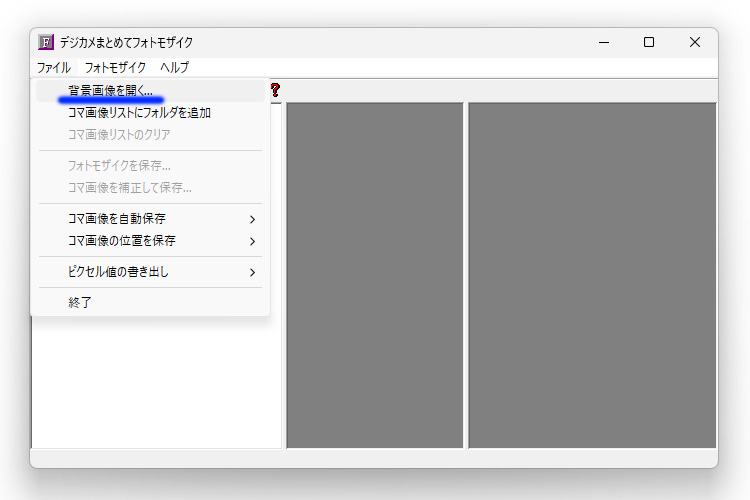Click the app icon in title bar
This screenshot has height=500, width=750.
pos(45,42)
